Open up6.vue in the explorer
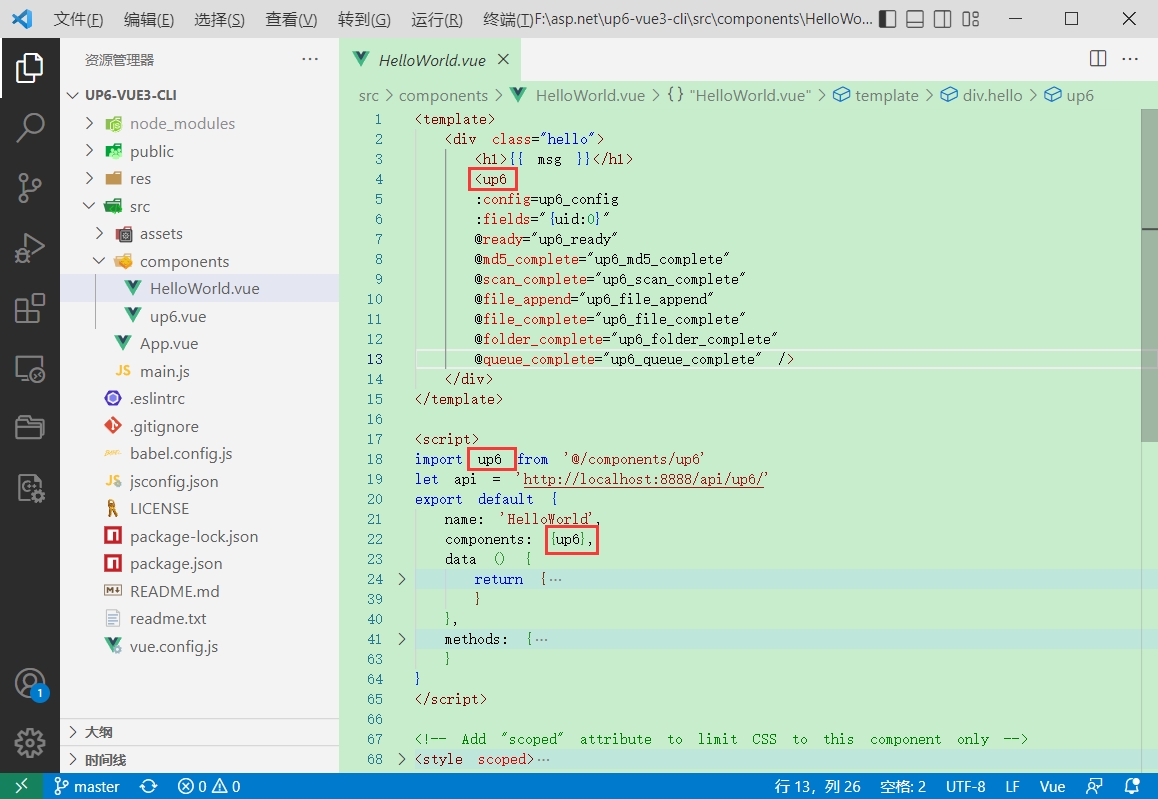This screenshot has width=1158, height=799. click(x=177, y=316)
